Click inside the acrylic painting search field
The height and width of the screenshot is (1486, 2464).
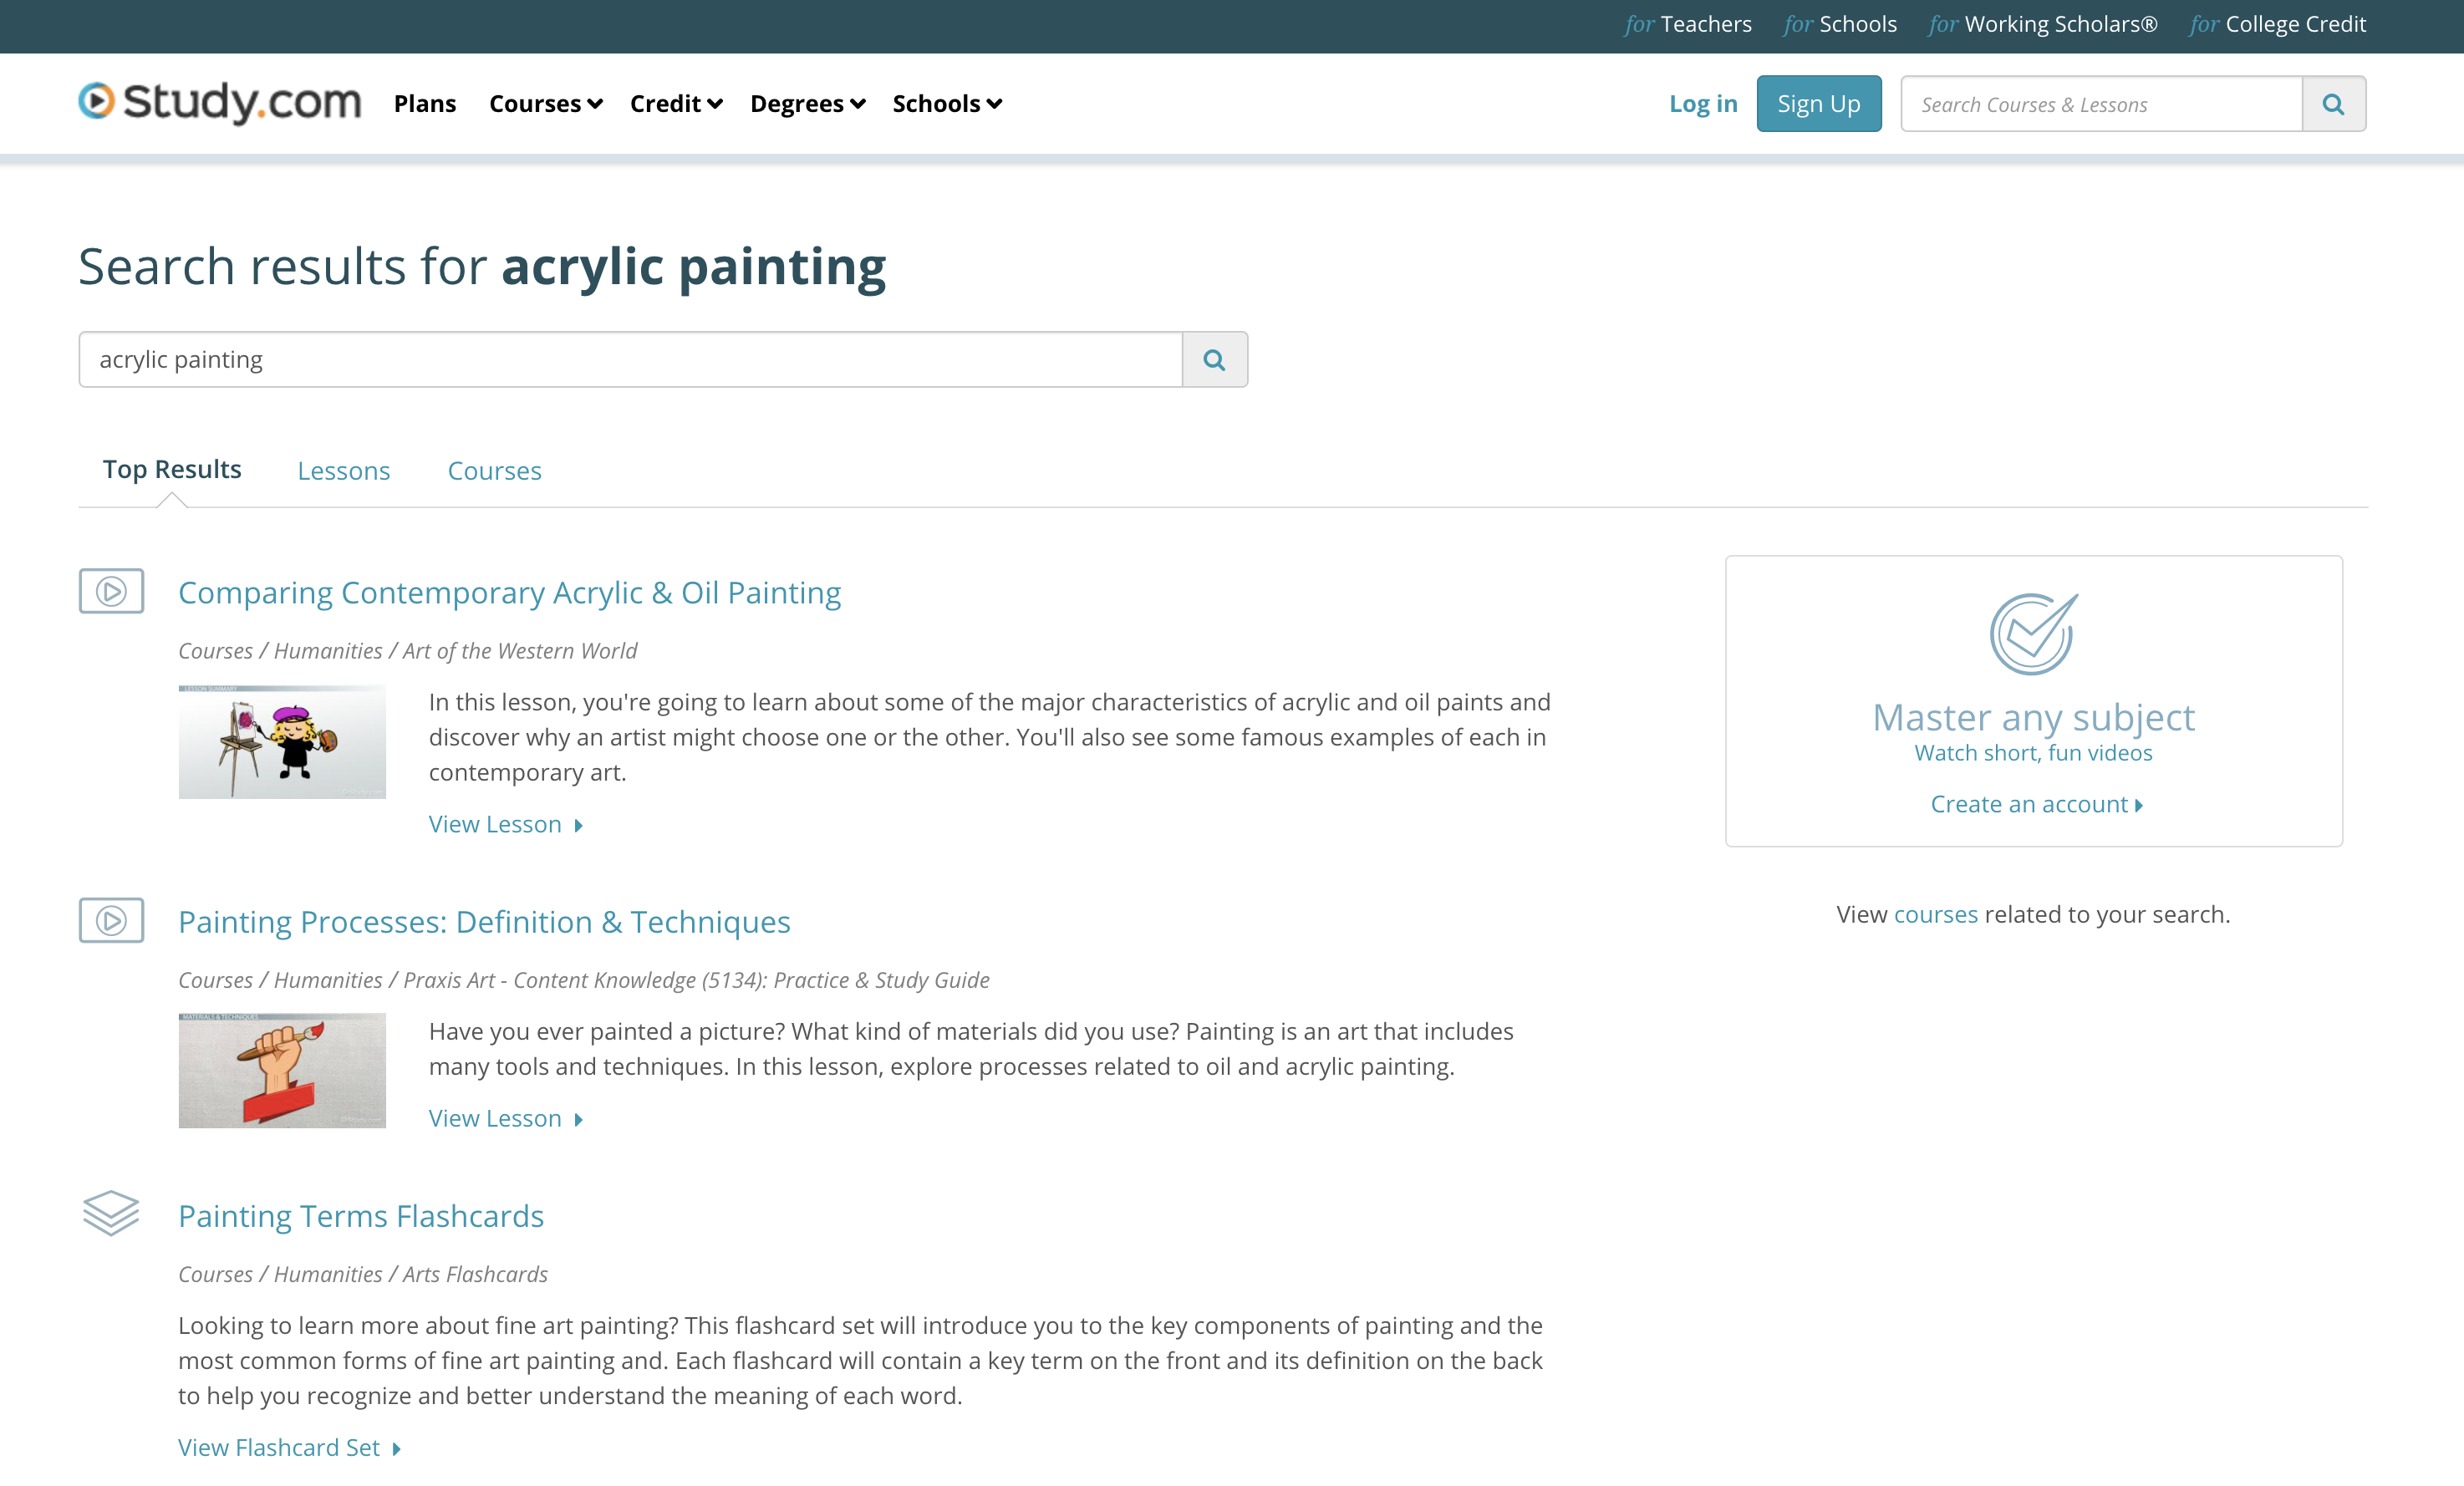[x=630, y=359]
